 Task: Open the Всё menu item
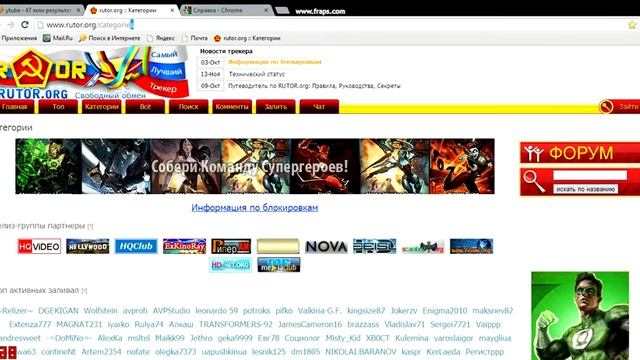point(145,107)
